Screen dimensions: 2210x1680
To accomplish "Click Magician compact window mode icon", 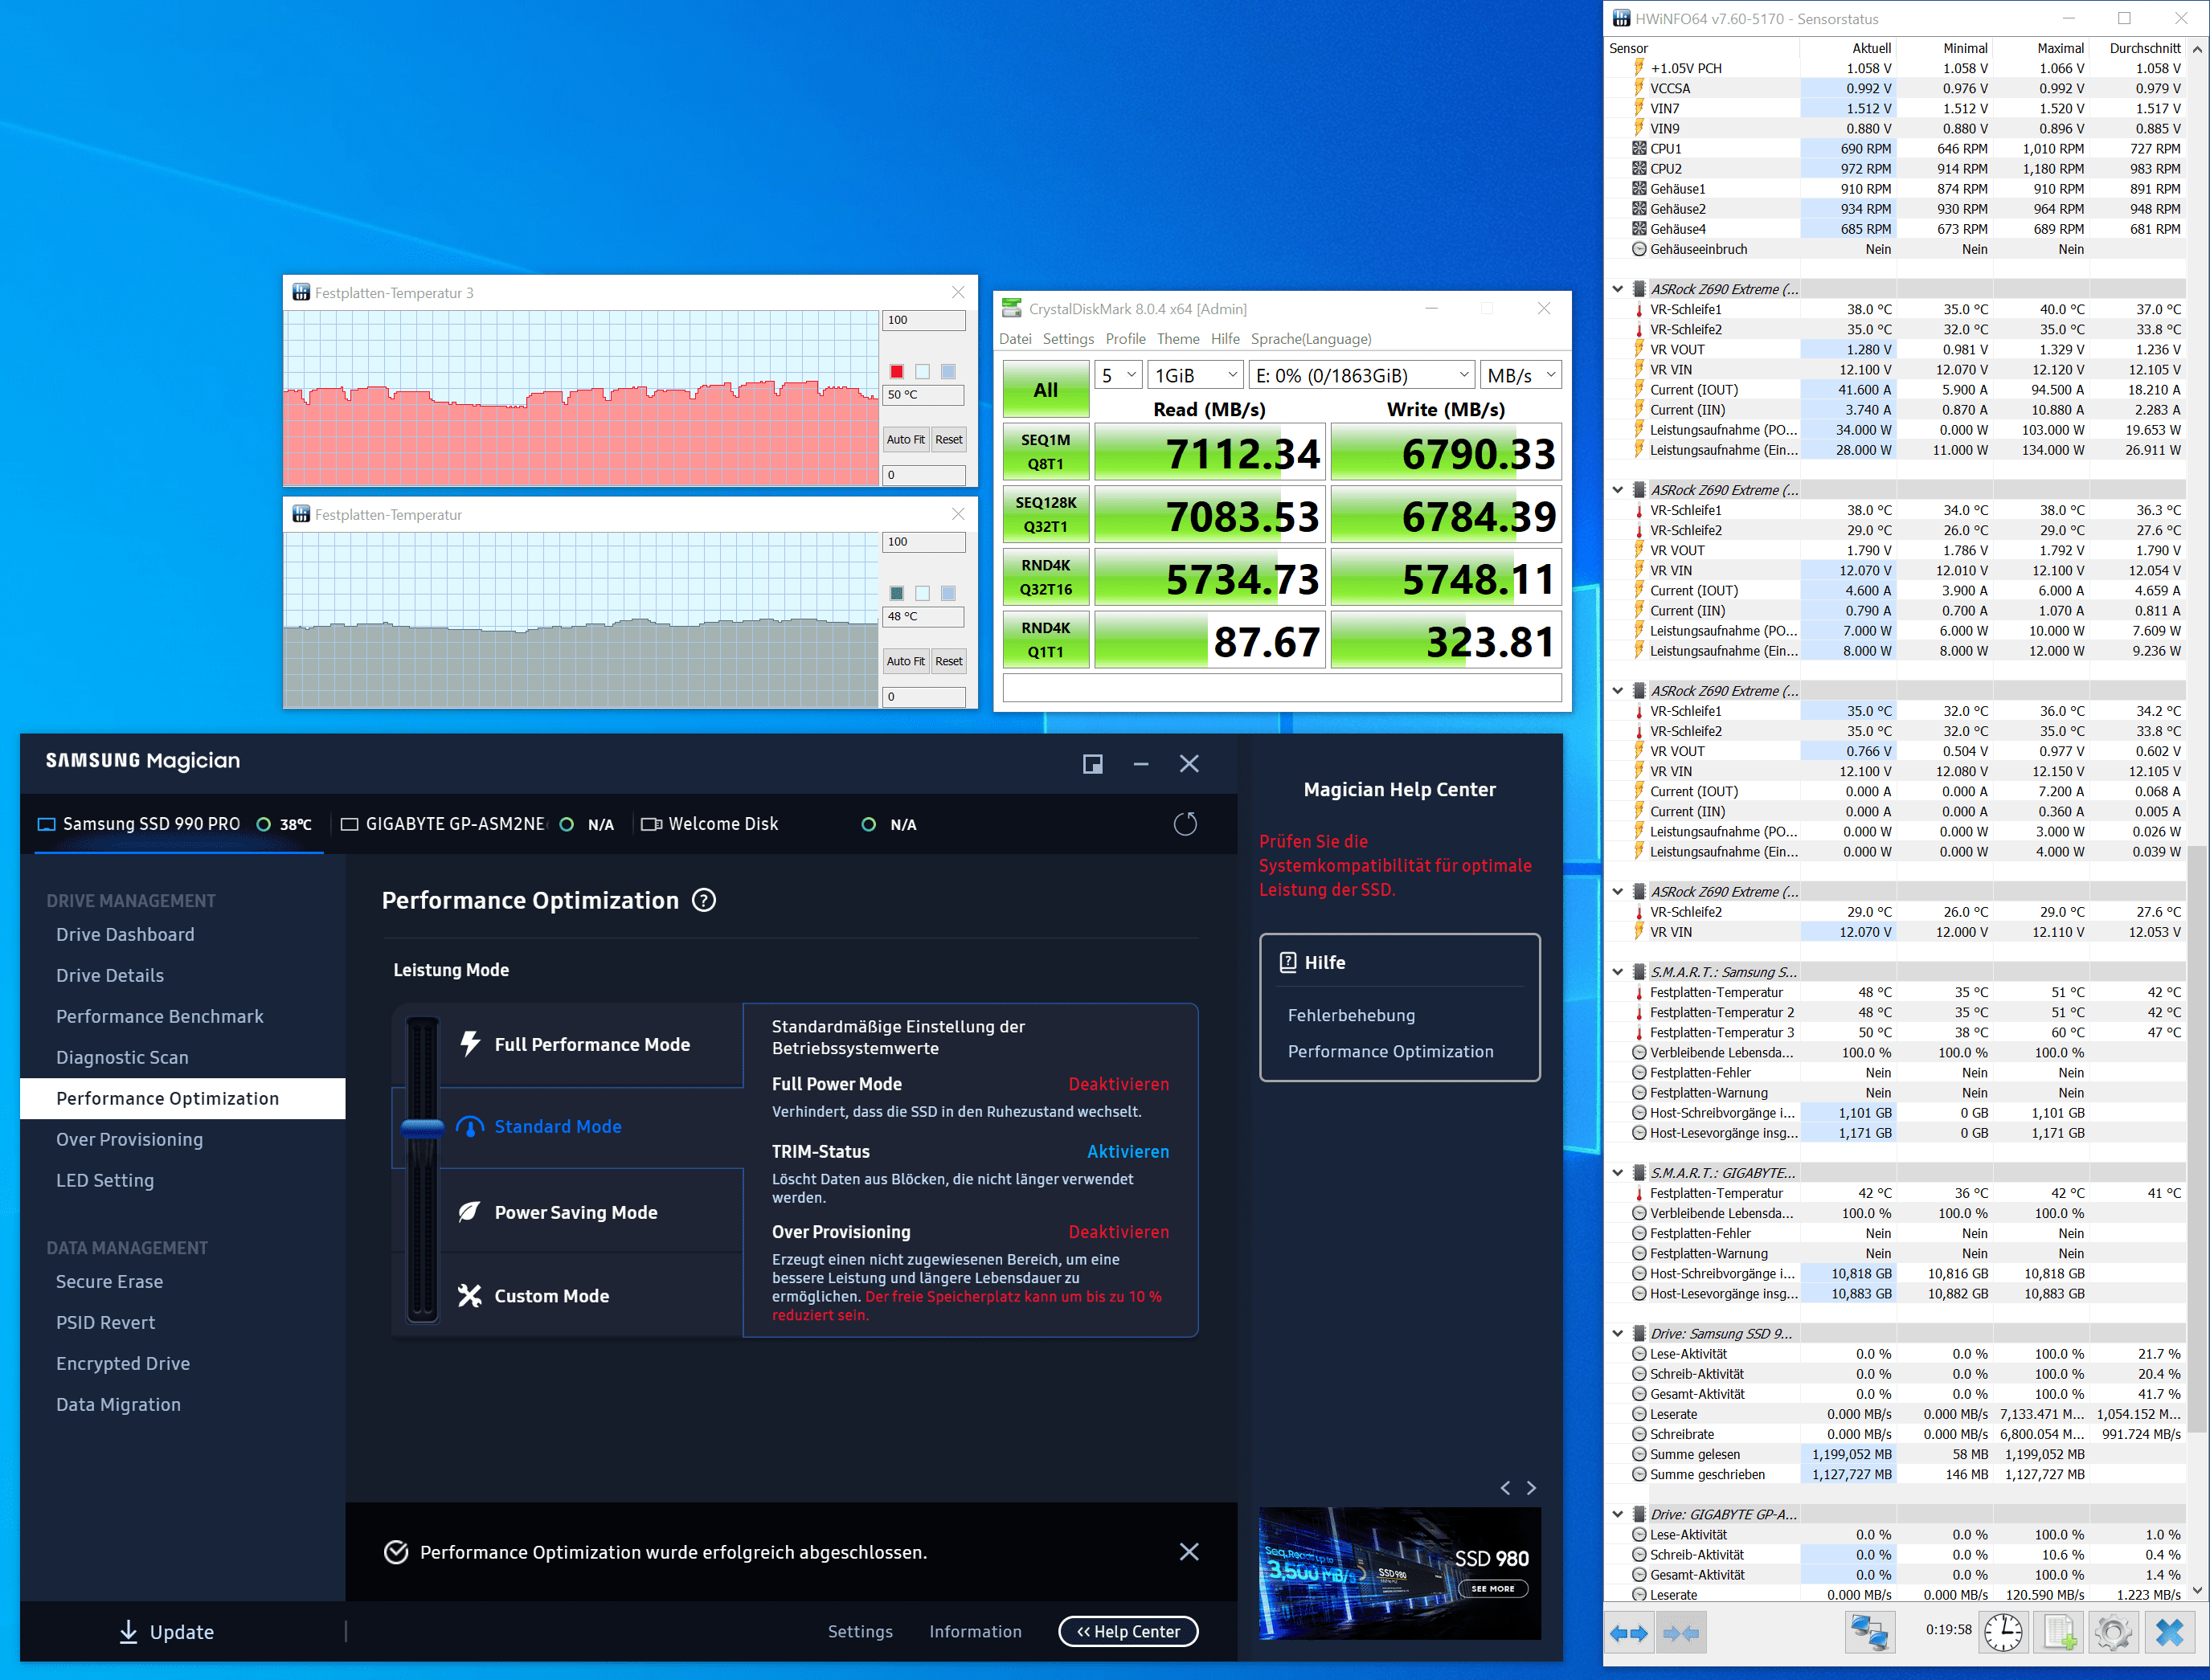I will pos(1093,764).
